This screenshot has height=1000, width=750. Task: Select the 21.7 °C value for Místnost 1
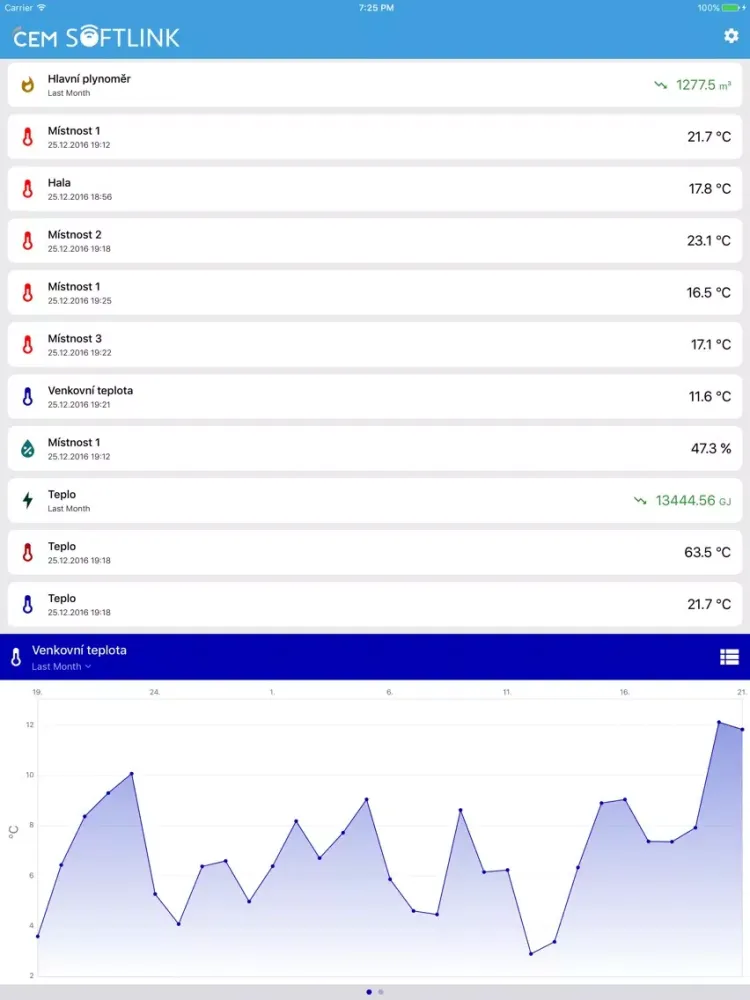(709, 136)
